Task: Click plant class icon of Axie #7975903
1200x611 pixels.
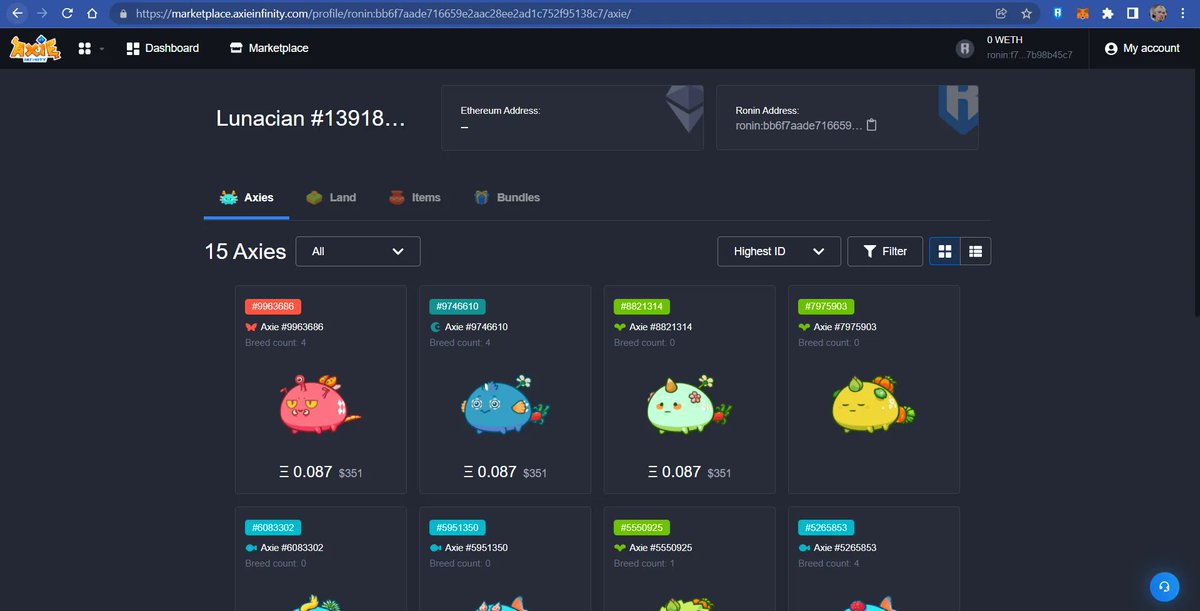Action: tap(804, 327)
